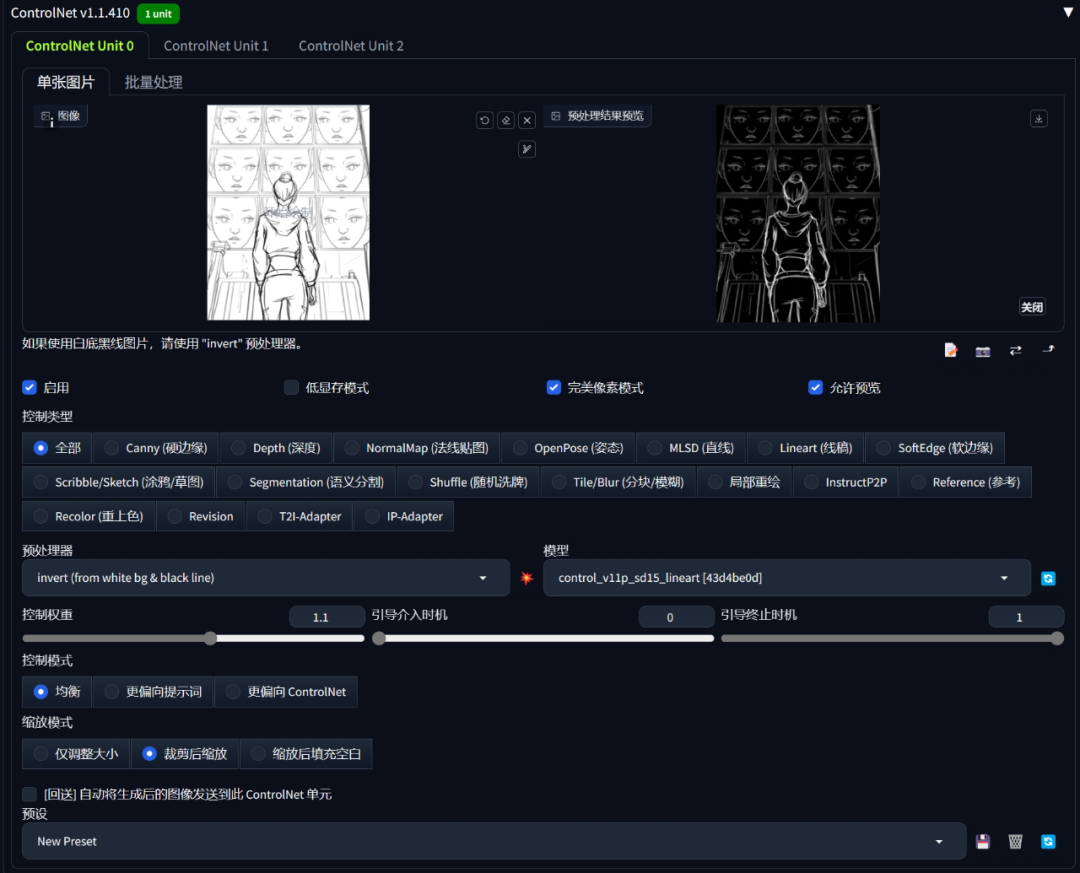The width and height of the screenshot is (1080, 873).
Task: Download the preprocessor preview result
Action: [1039, 119]
